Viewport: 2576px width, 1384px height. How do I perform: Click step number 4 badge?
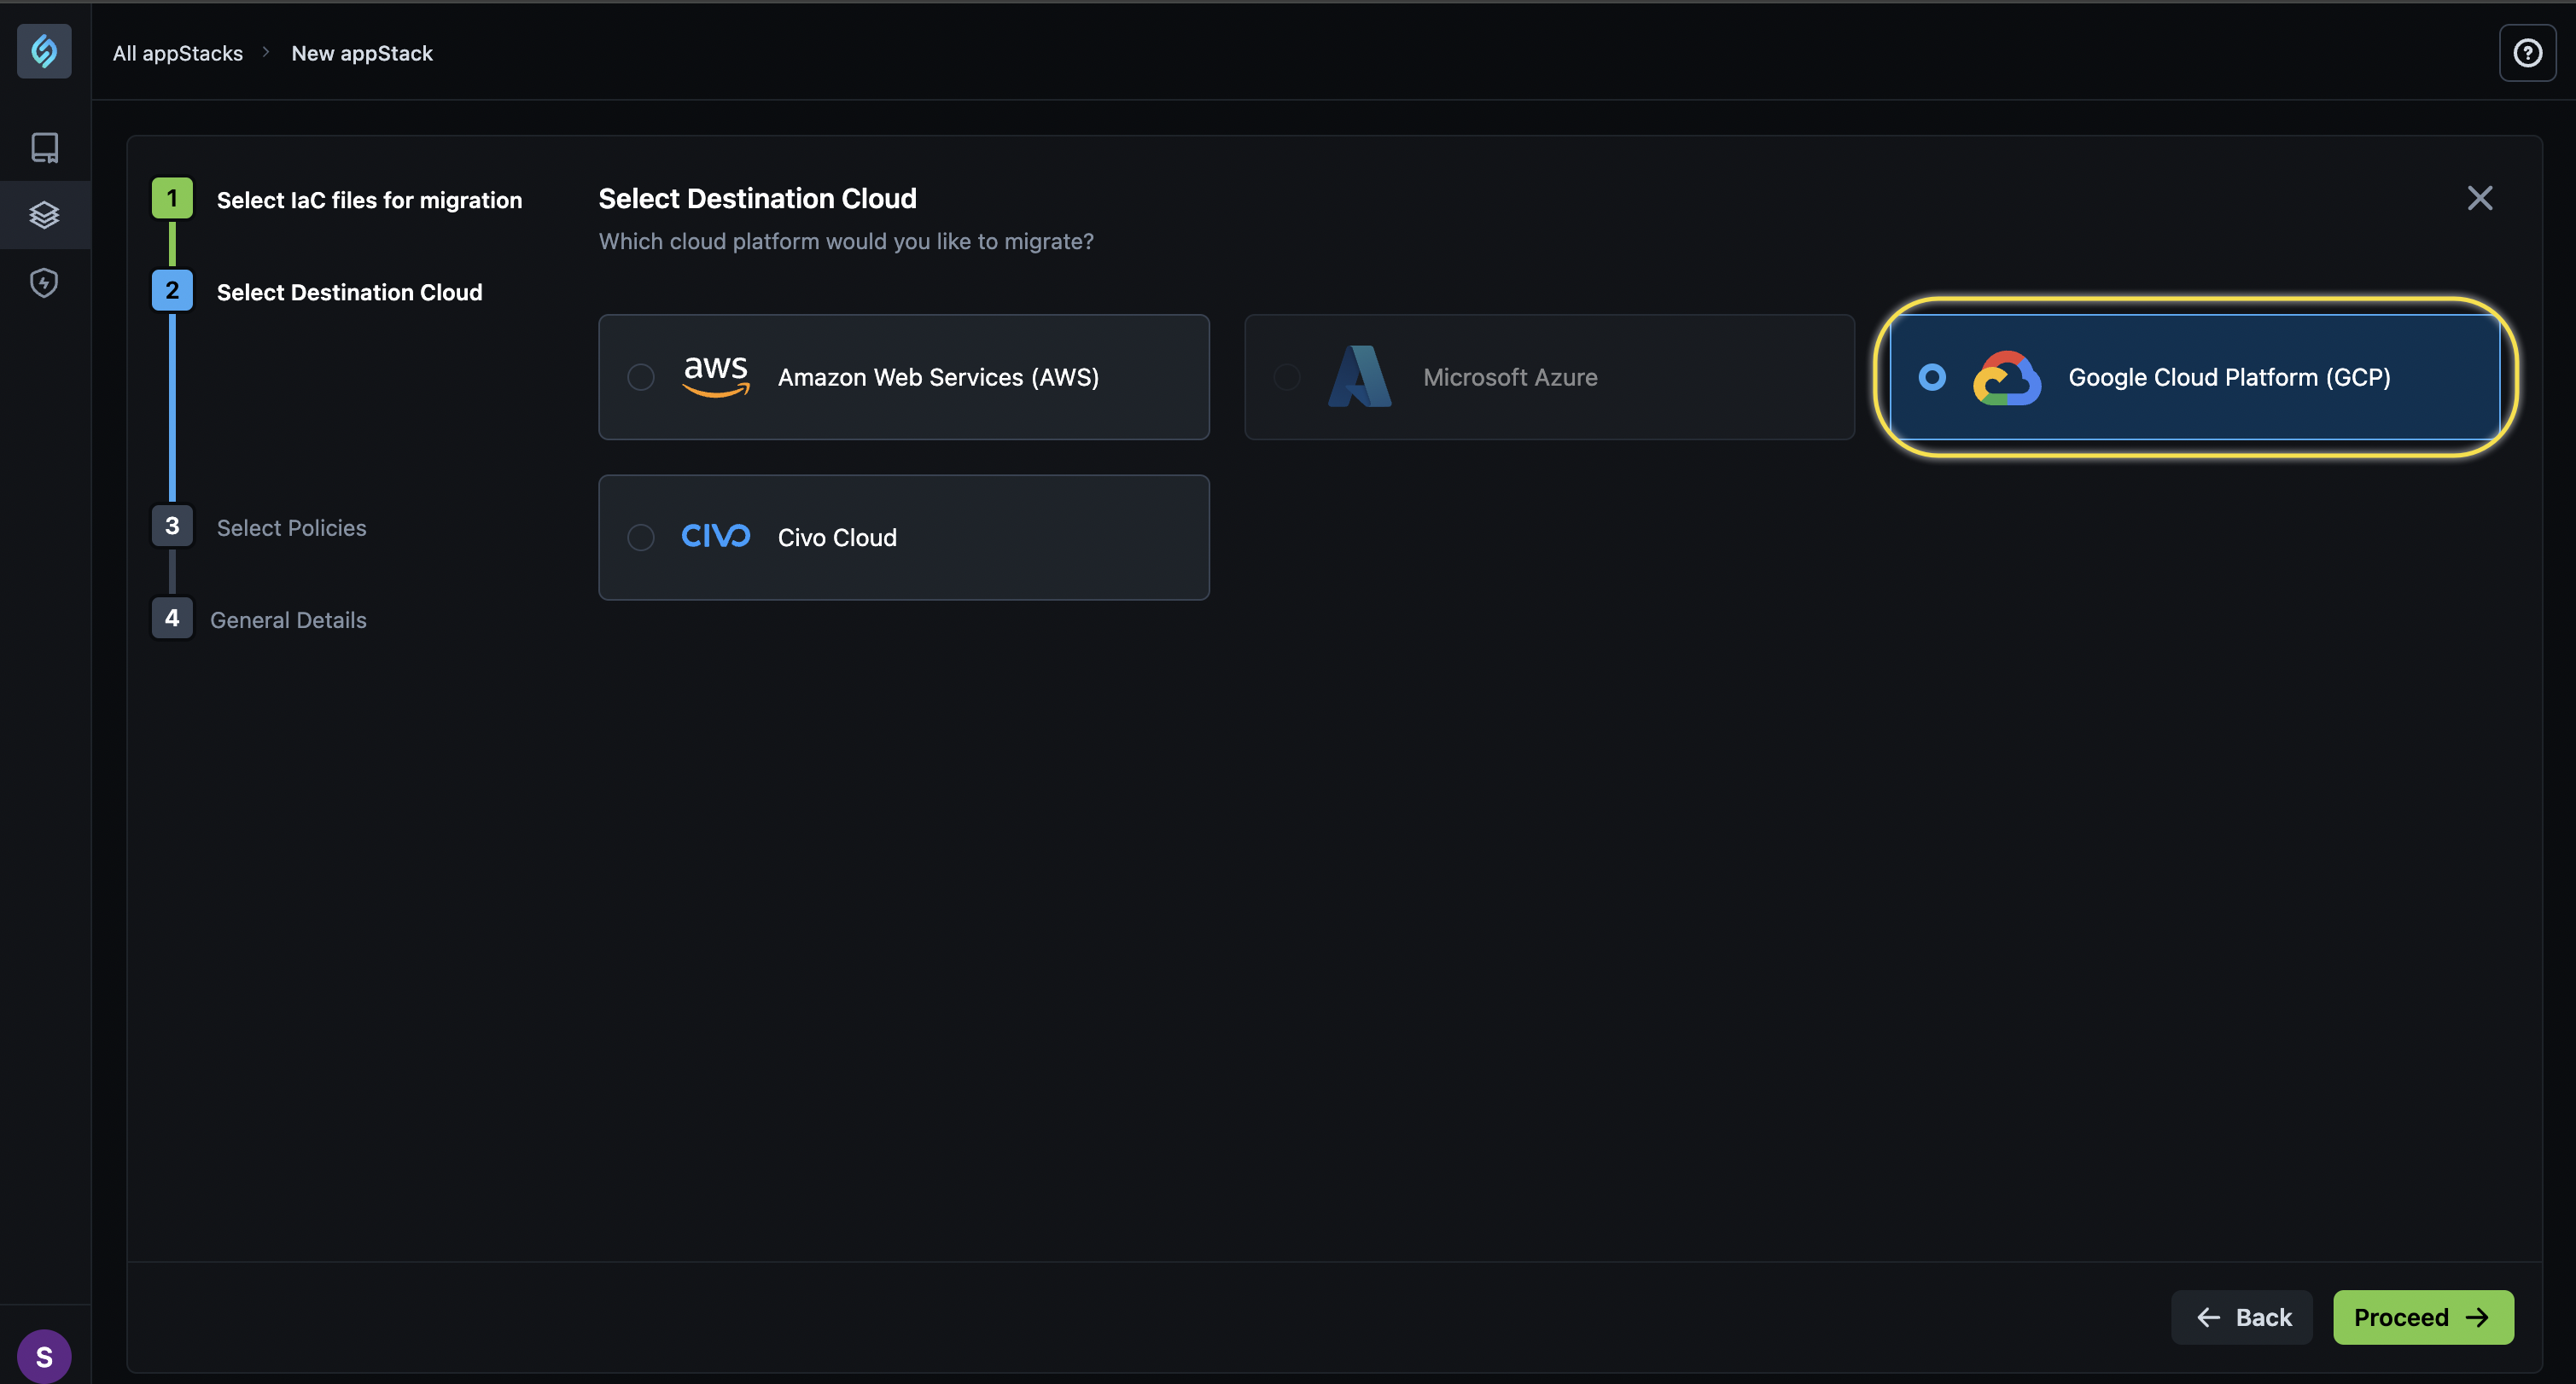tap(172, 618)
